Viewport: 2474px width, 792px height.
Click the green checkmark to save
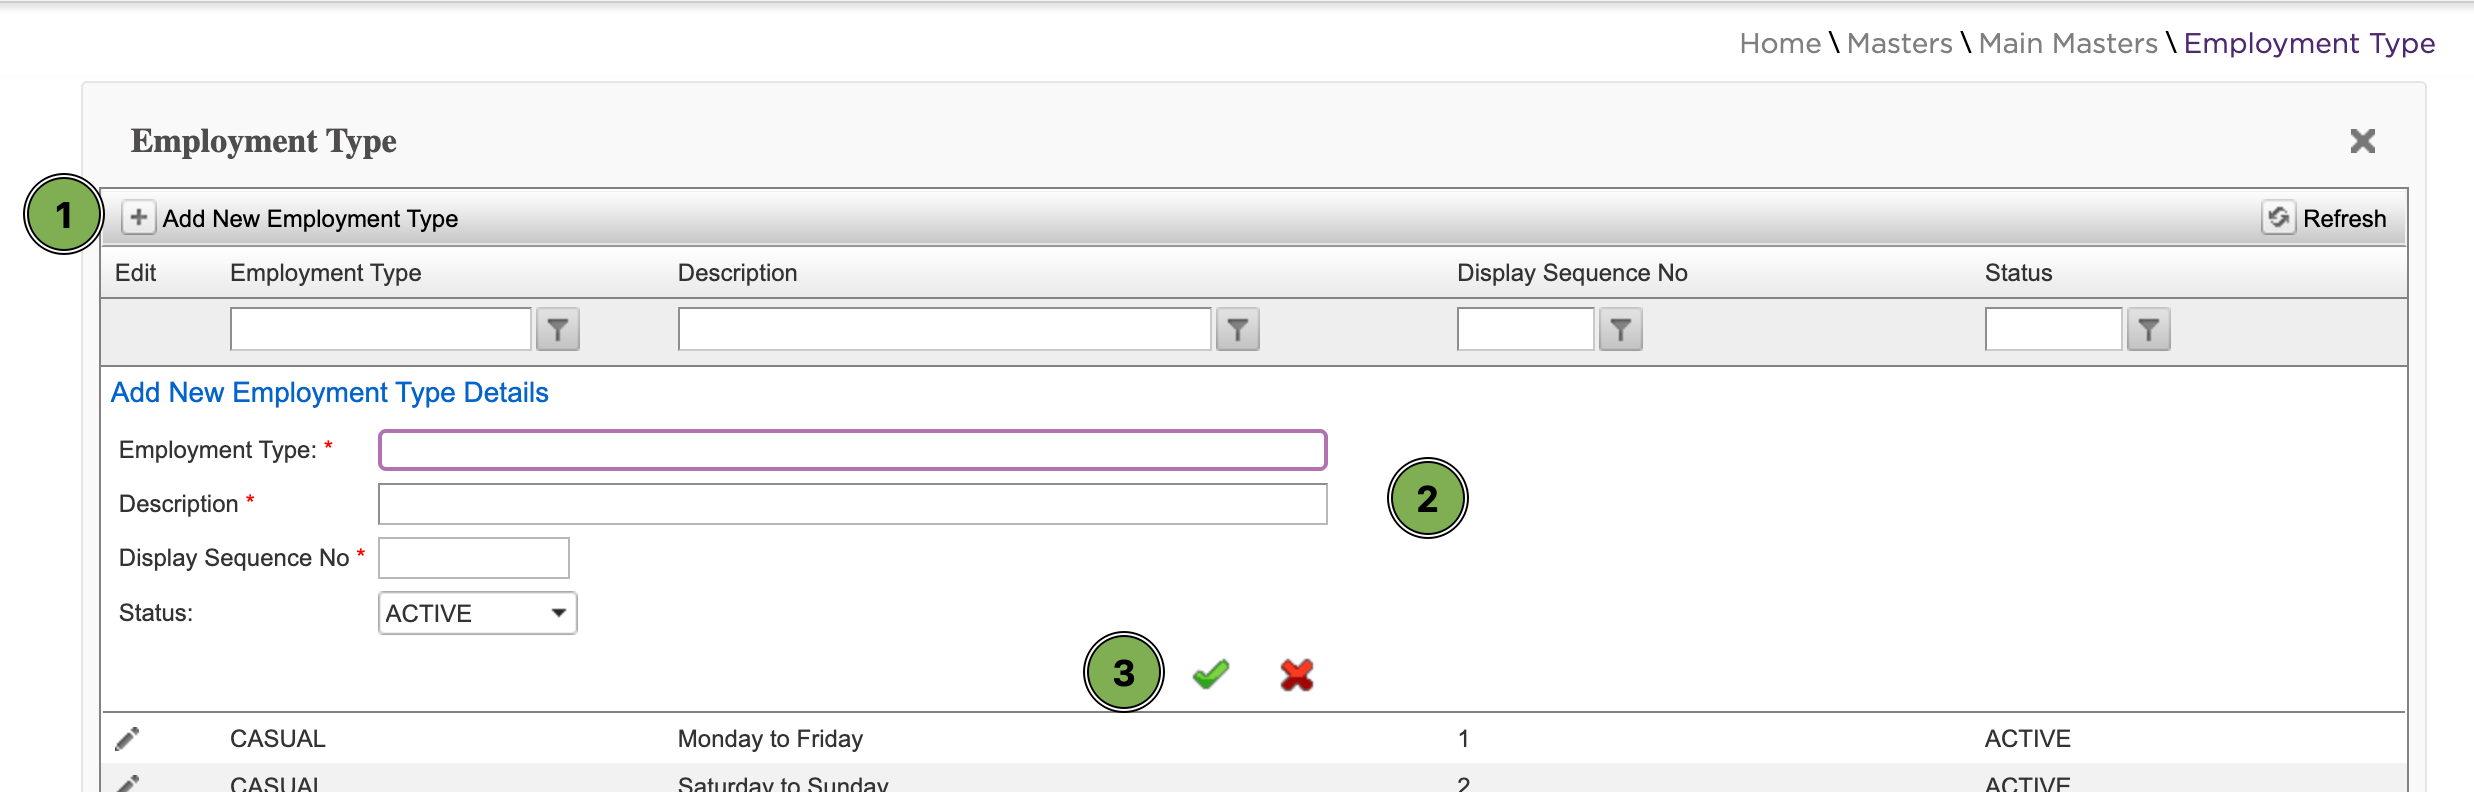coord(1210,675)
